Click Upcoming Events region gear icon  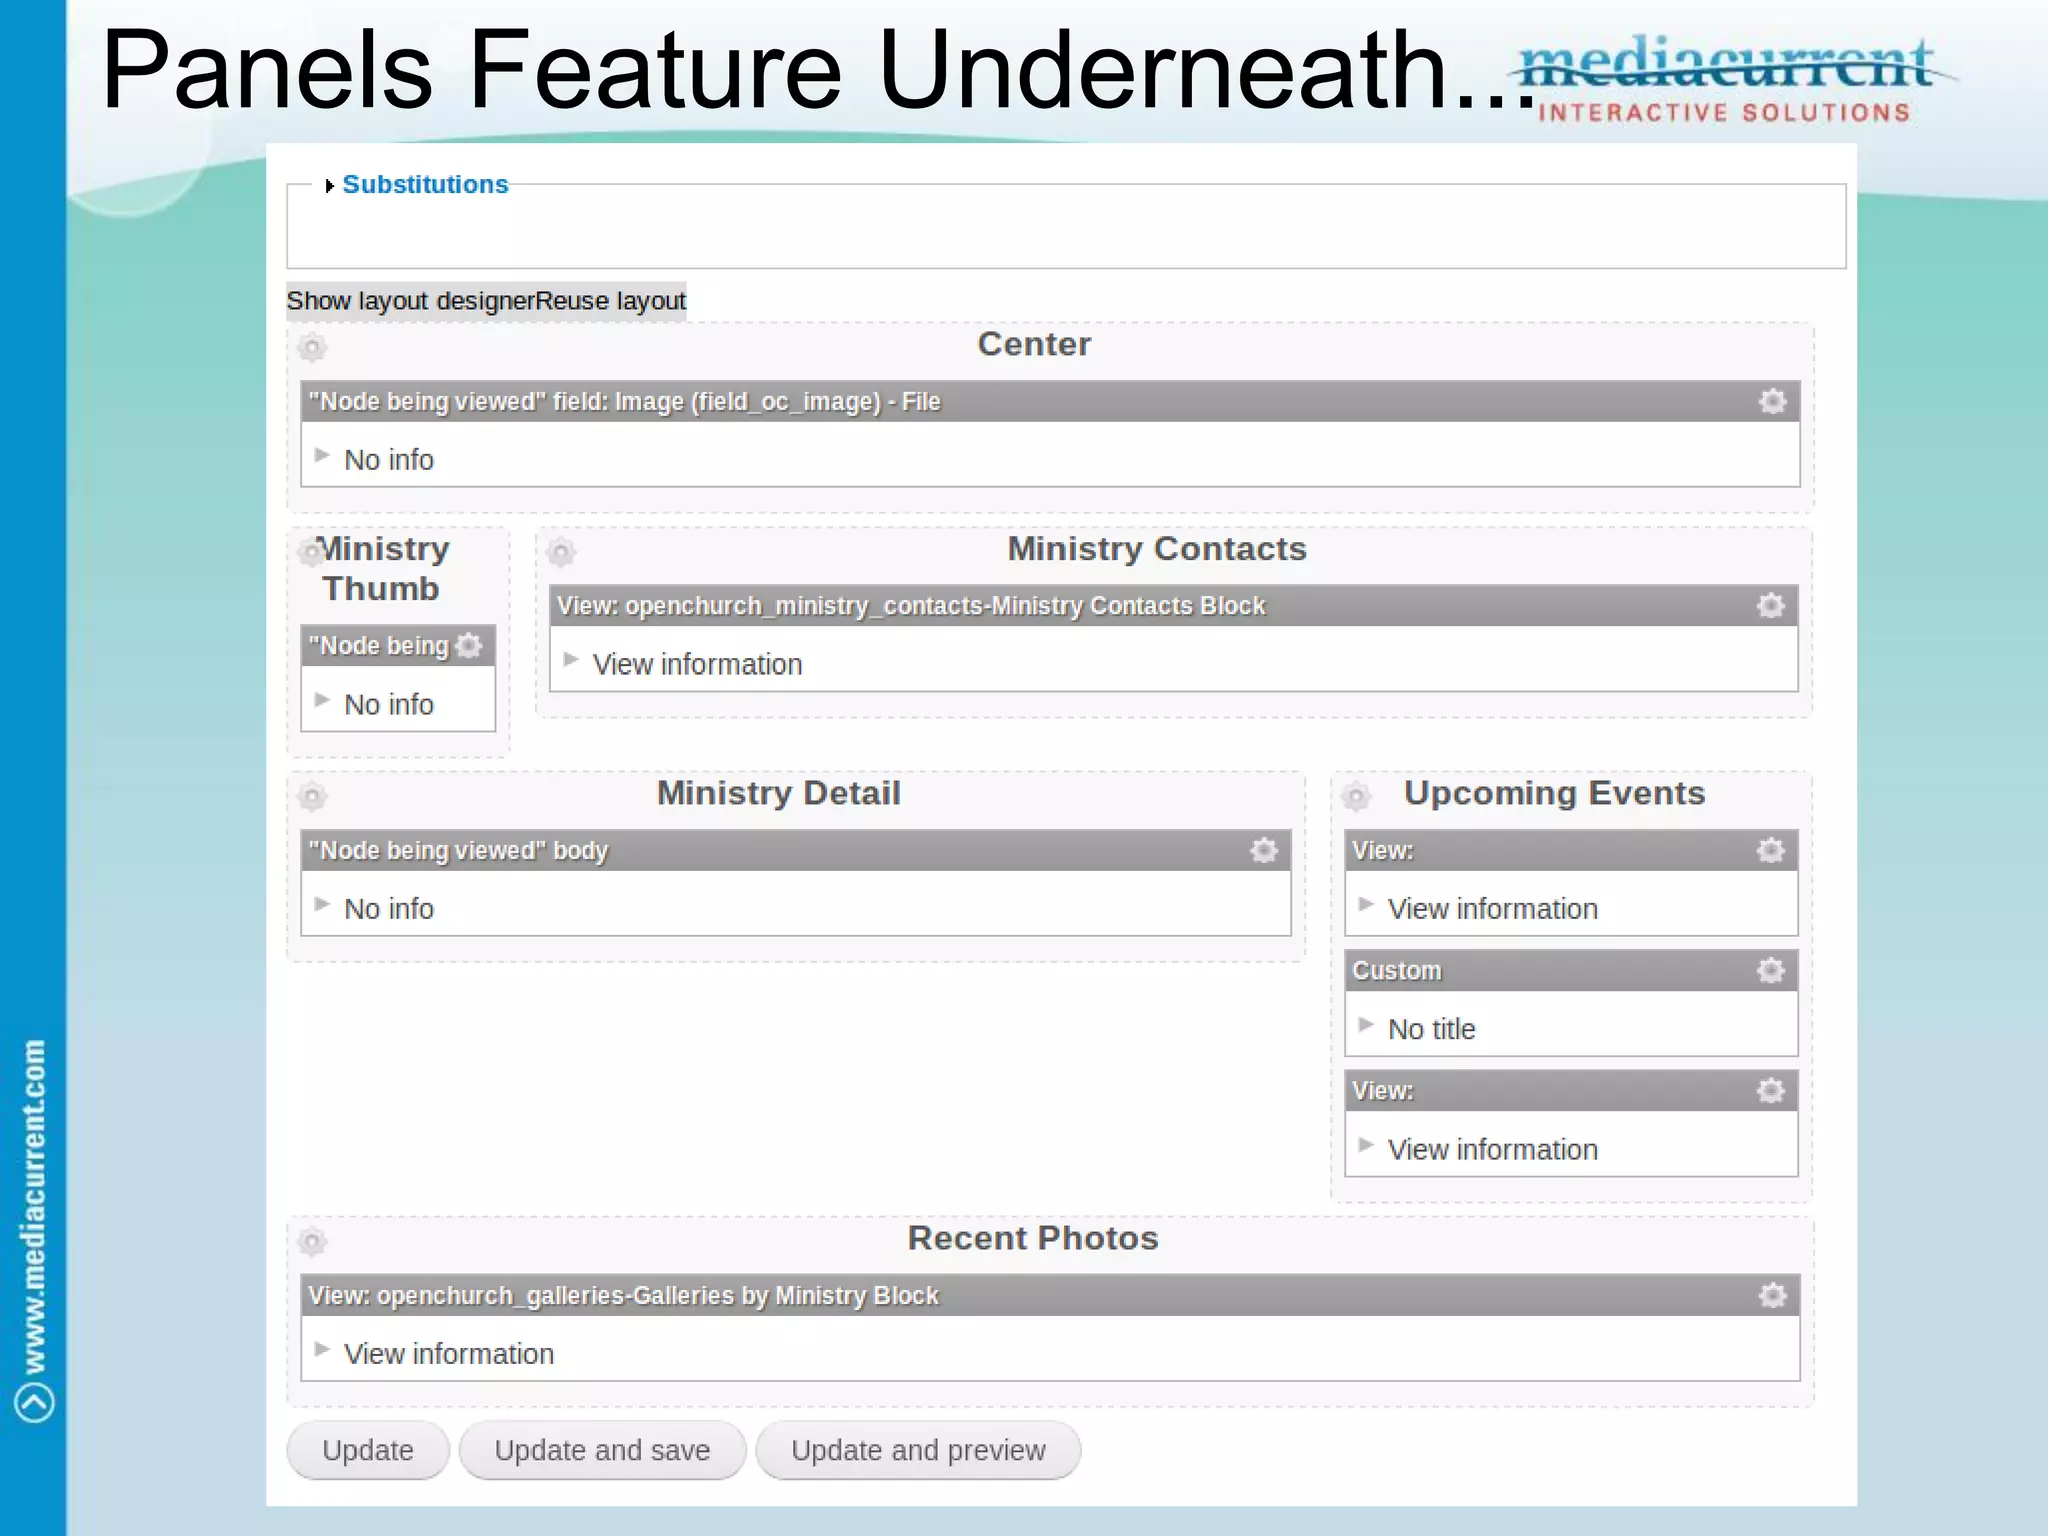(x=1356, y=797)
